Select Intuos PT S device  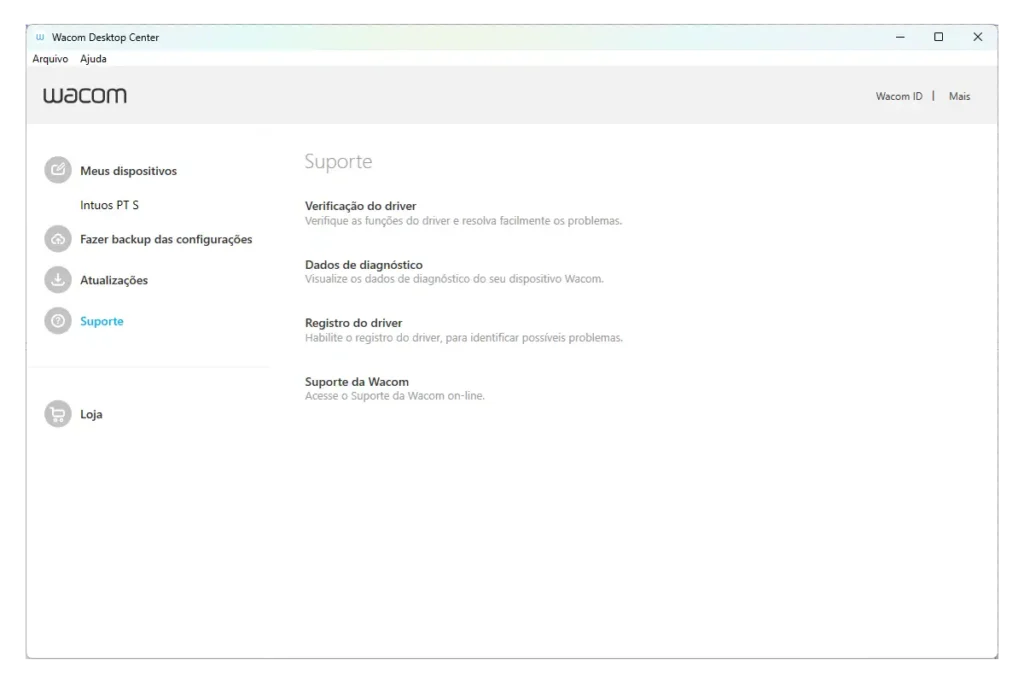[x=110, y=205]
